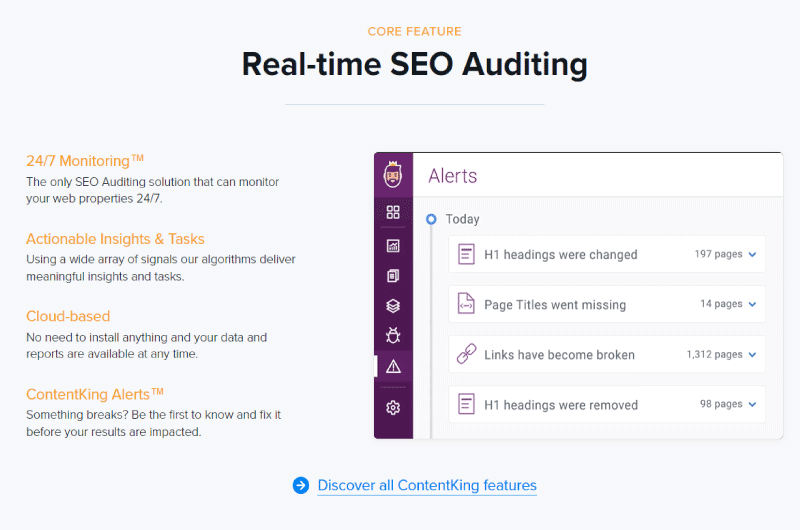
Task: Select the Alerts panel heading
Action: [453, 176]
